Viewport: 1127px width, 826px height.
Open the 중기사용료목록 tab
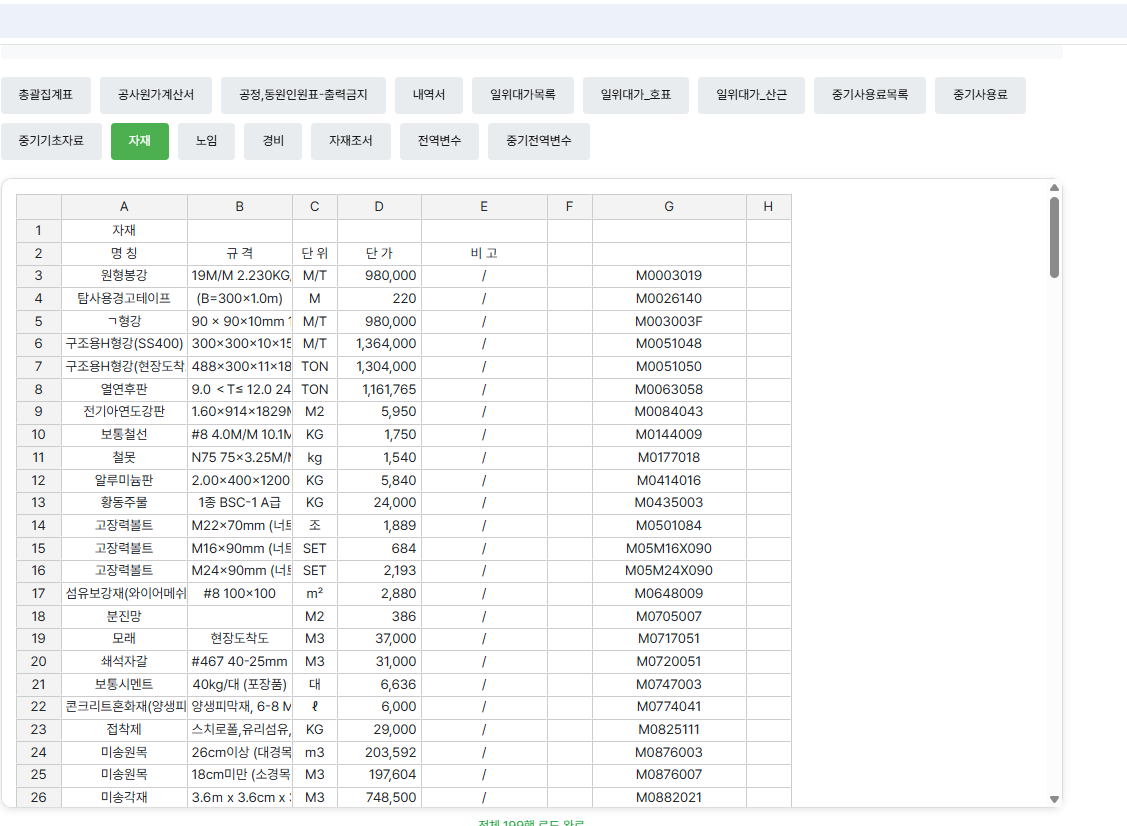[869, 95]
